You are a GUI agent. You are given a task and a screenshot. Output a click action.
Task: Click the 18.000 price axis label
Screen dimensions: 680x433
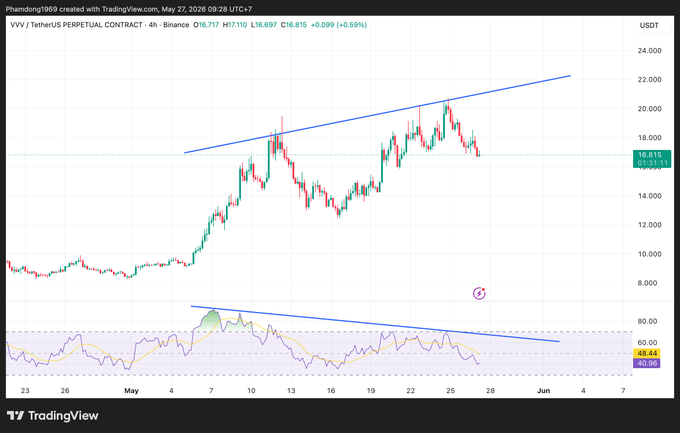pyautogui.click(x=649, y=138)
